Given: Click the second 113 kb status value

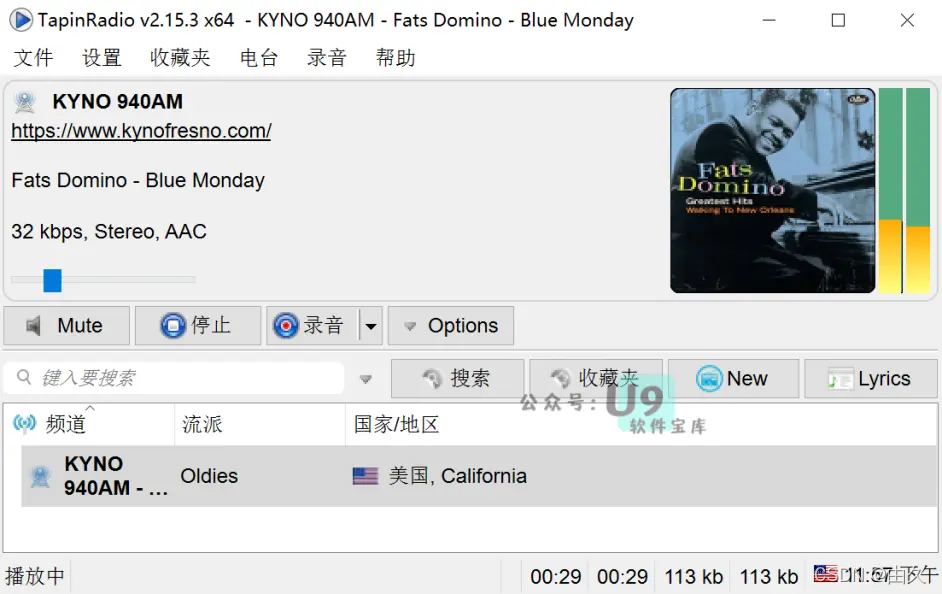Looking at the screenshot, I should click(768, 577).
